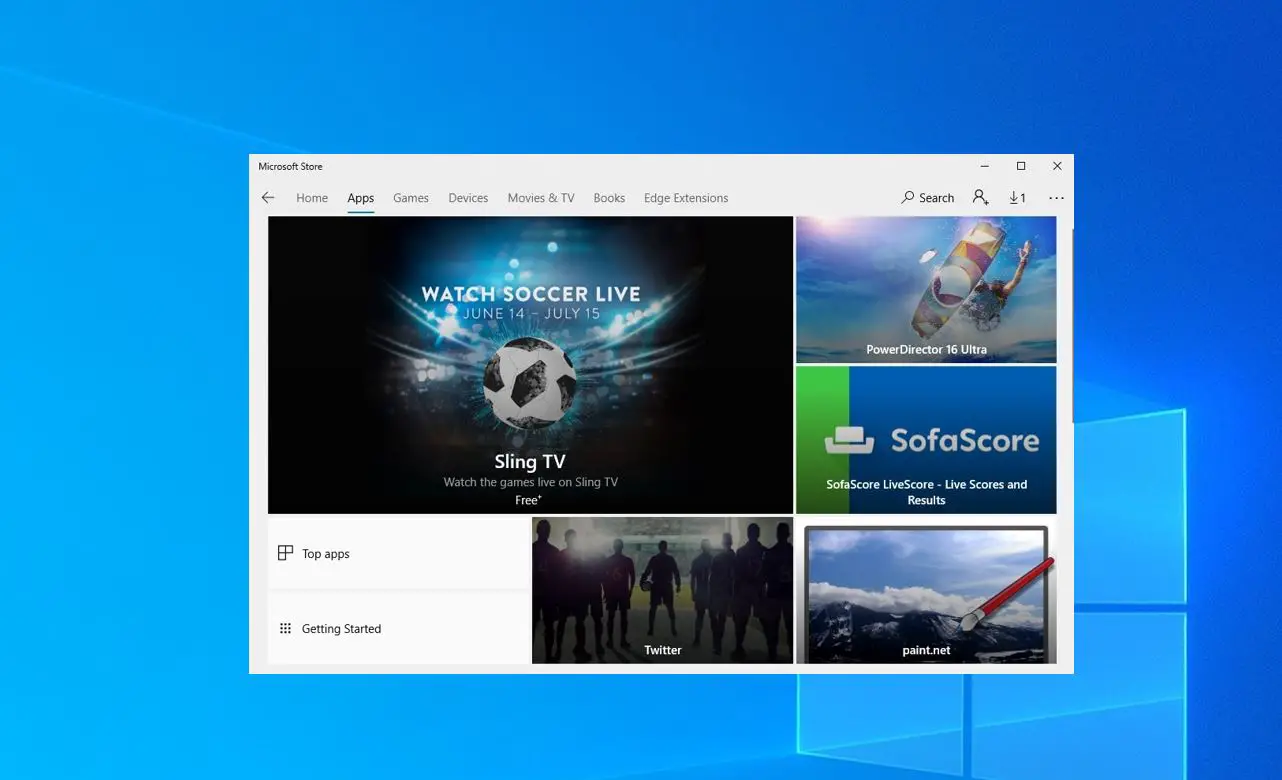Switch to the Home tab
This screenshot has width=1282, height=780.
[312, 198]
